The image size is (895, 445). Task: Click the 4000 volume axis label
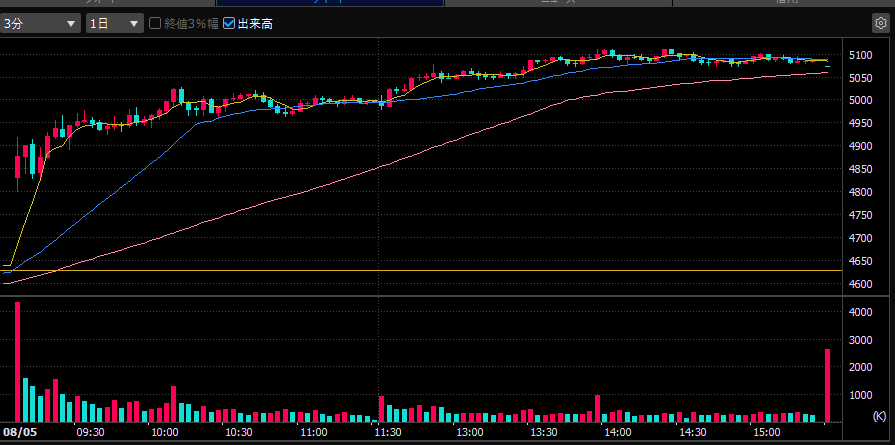(860, 312)
